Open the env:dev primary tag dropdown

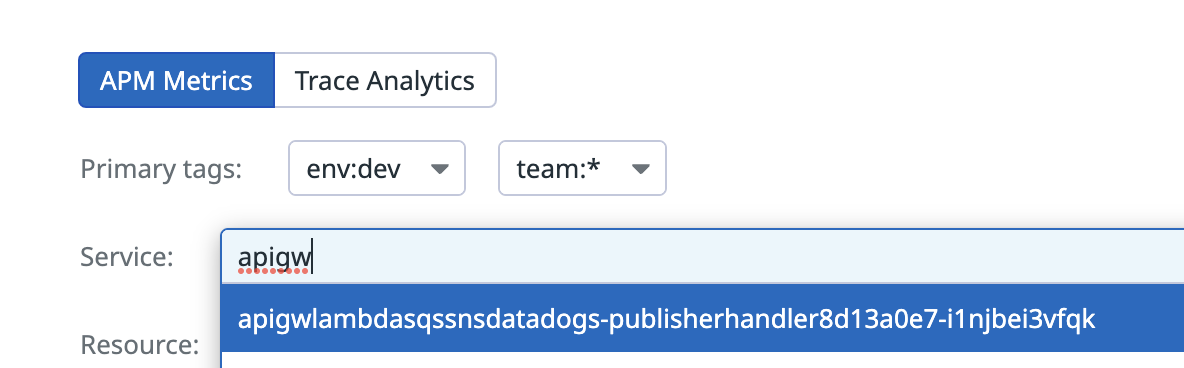click(377, 169)
